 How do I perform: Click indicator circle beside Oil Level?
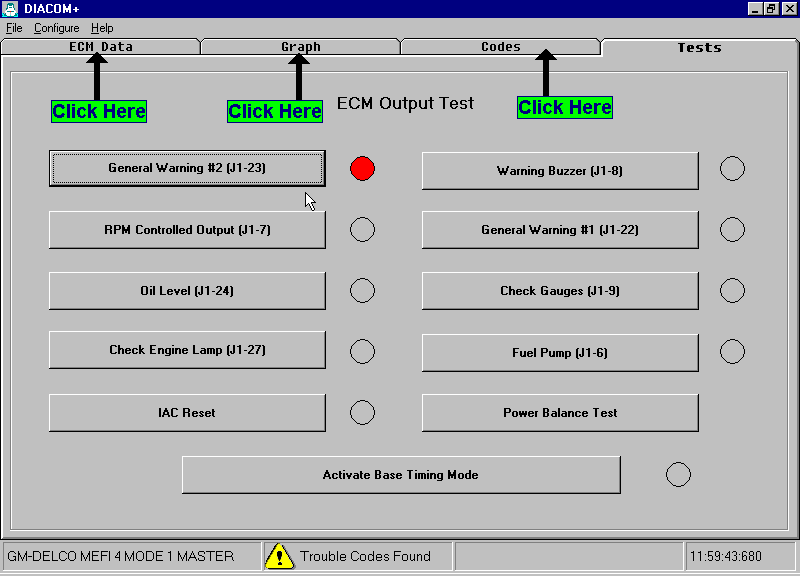tap(362, 290)
